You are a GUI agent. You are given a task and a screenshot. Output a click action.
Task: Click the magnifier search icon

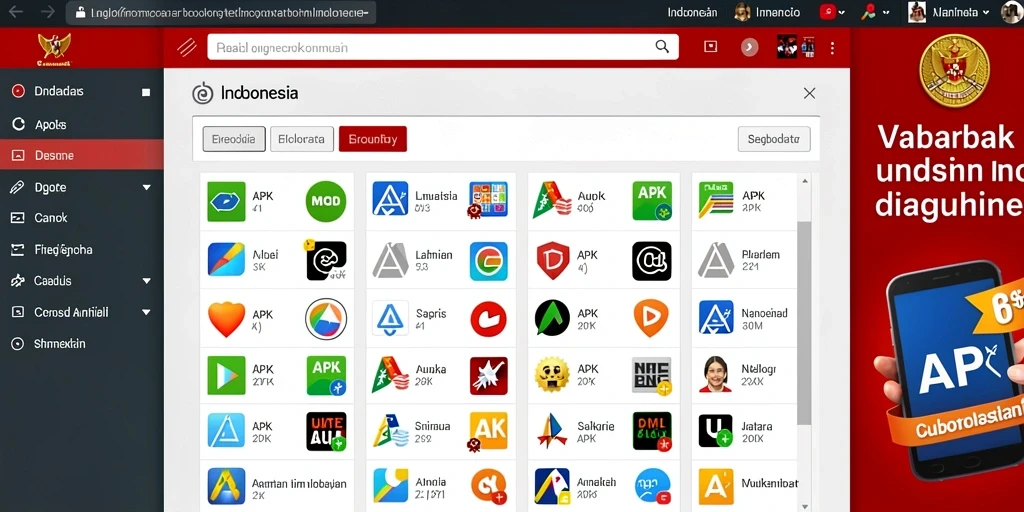[662, 46]
